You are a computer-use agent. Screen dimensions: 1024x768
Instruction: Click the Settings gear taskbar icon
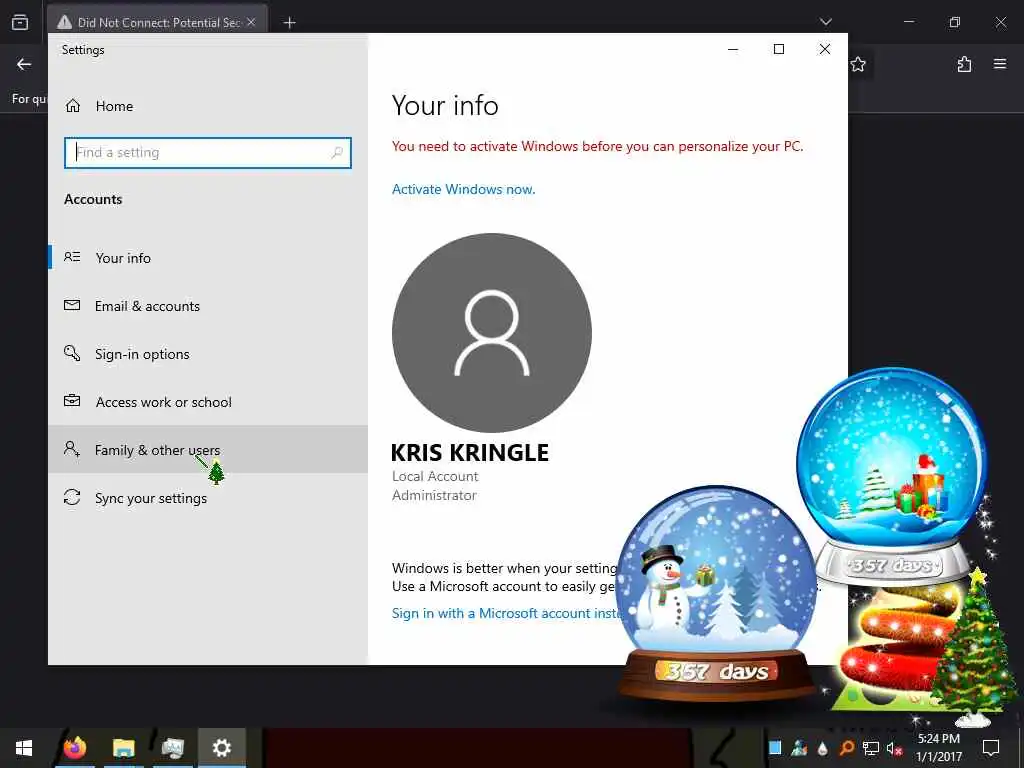[x=221, y=748]
